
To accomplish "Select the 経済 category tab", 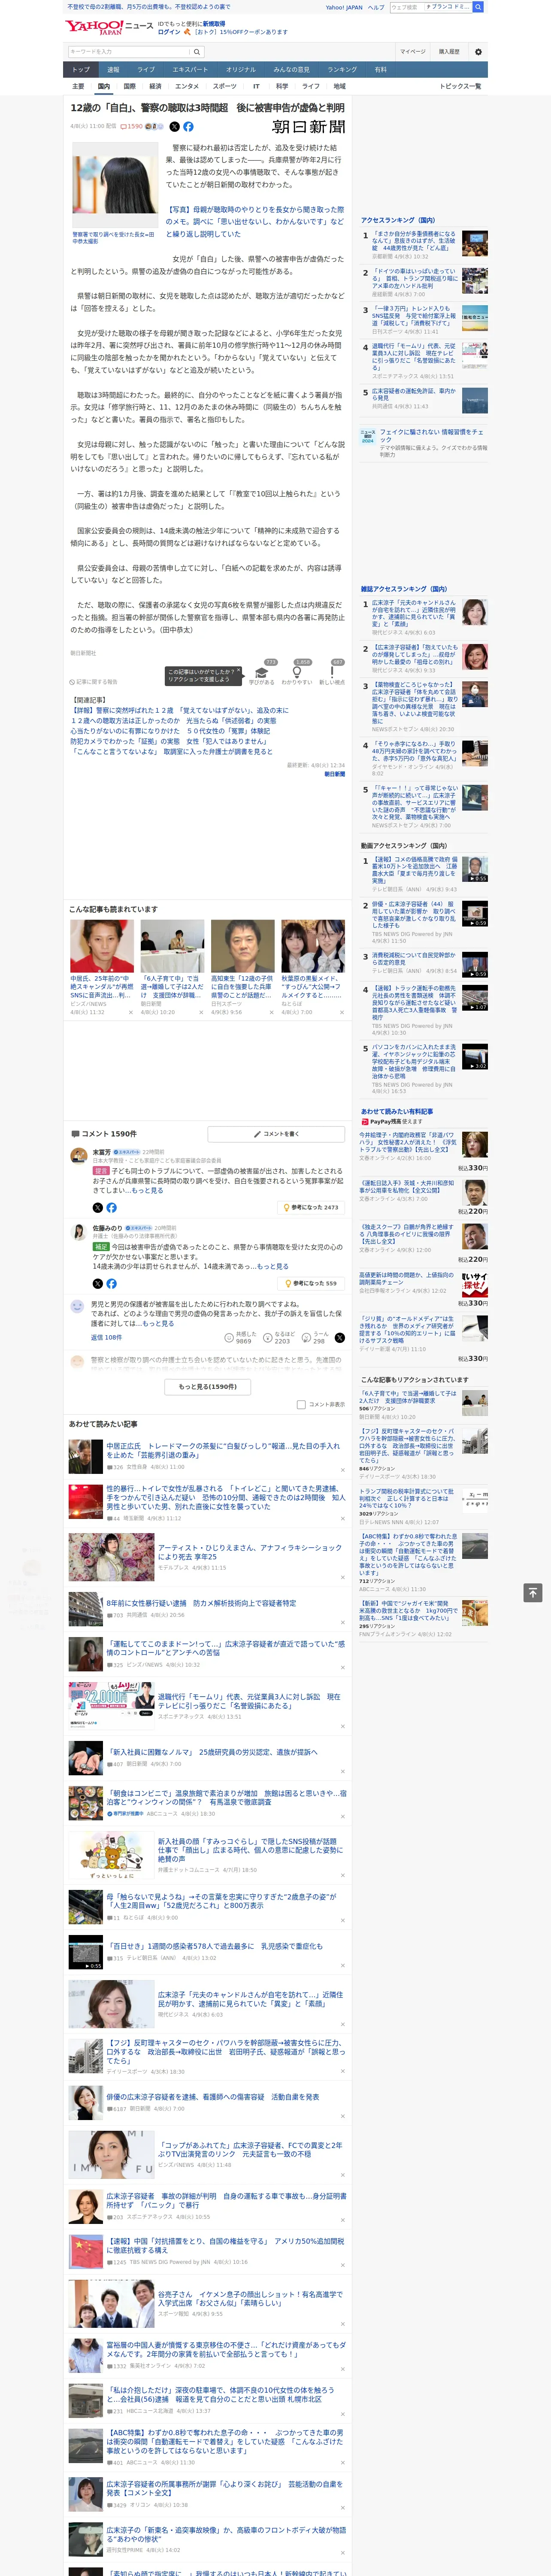I will 155,86.
